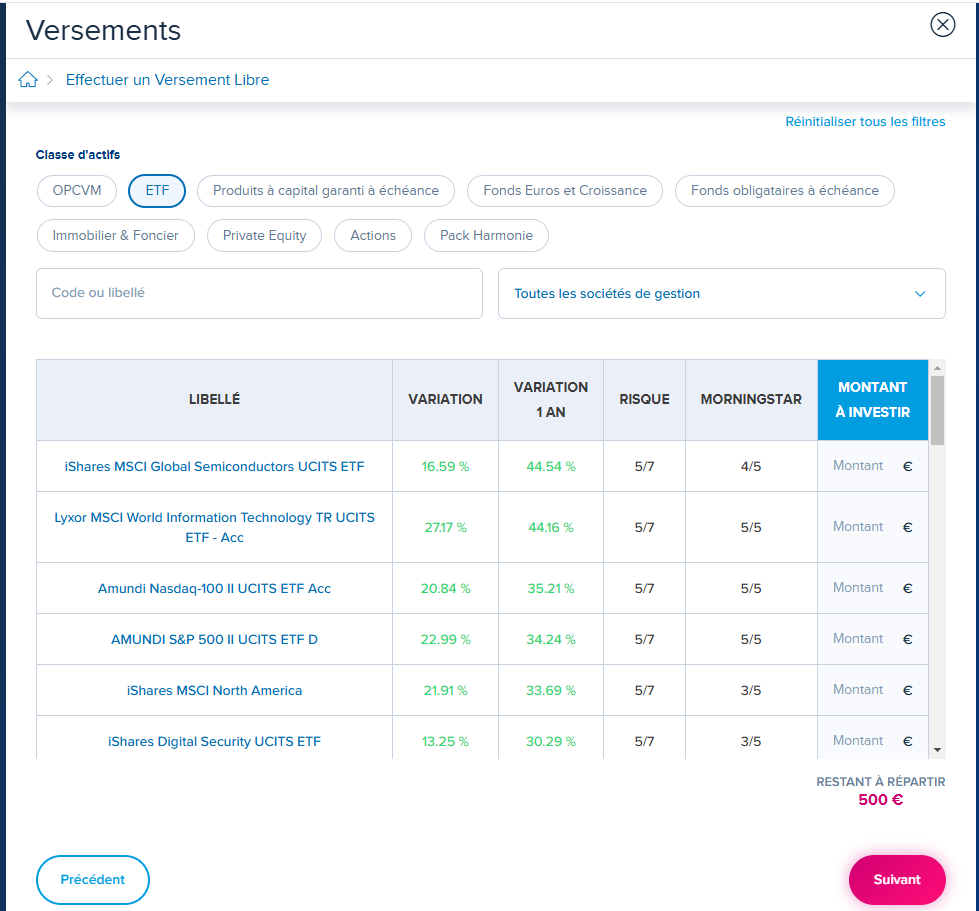This screenshot has width=979, height=911.
Task: Click the table scrollbar down arrow
Action: [937, 750]
